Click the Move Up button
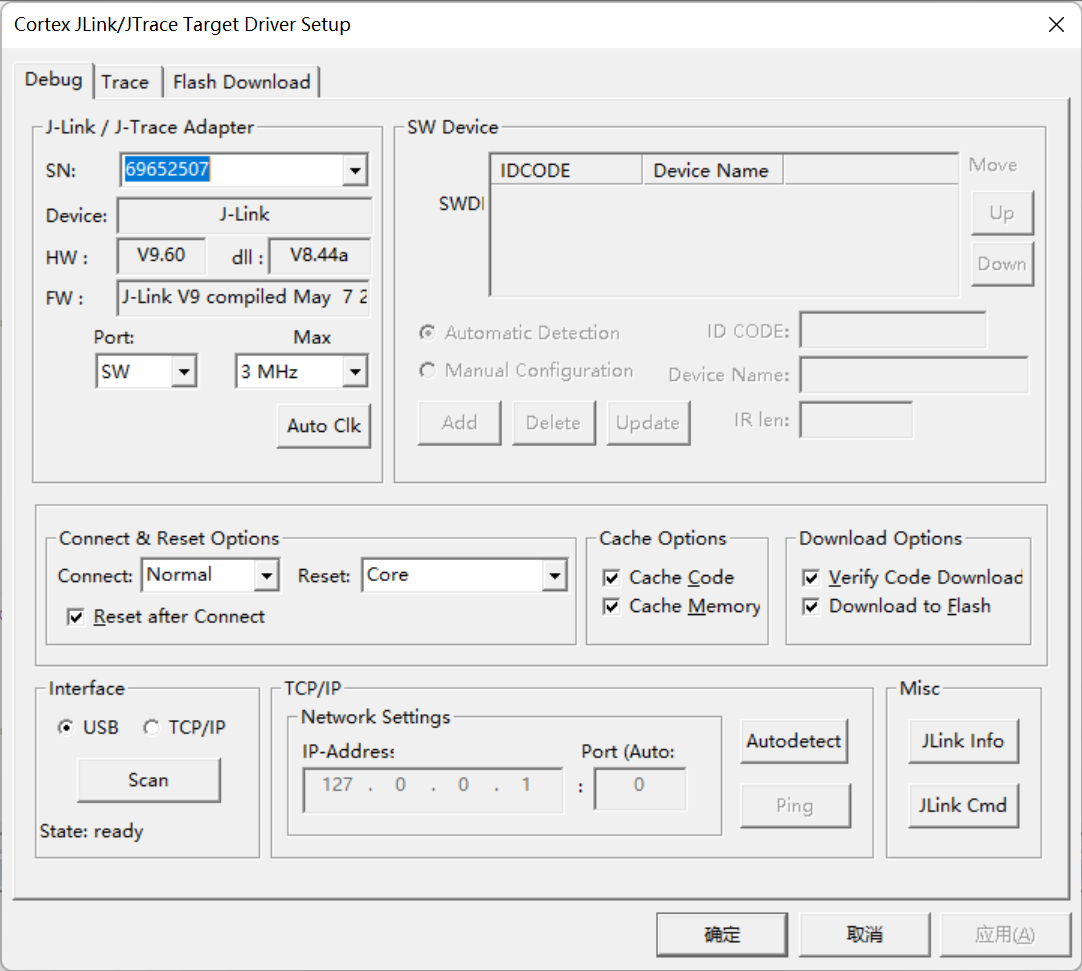This screenshot has height=971, width=1082. (x=1002, y=213)
